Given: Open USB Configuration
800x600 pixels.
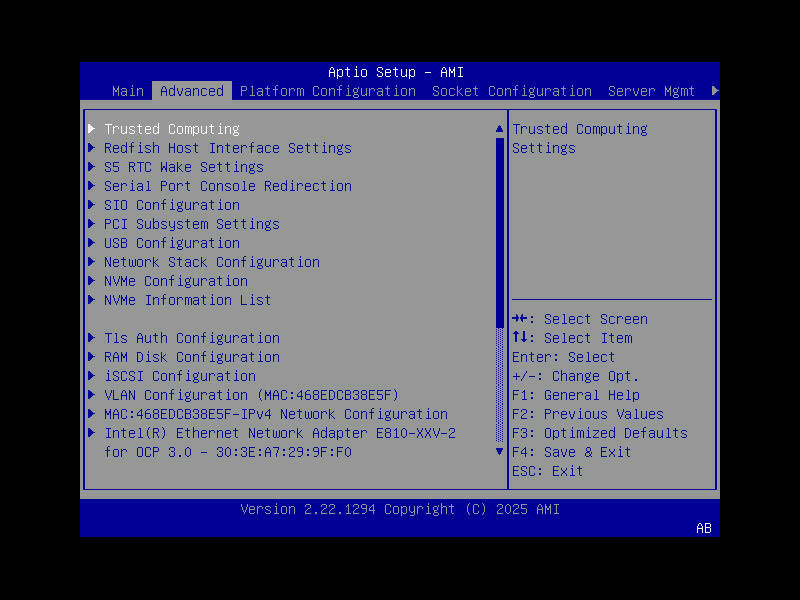Looking at the screenshot, I should point(171,242).
